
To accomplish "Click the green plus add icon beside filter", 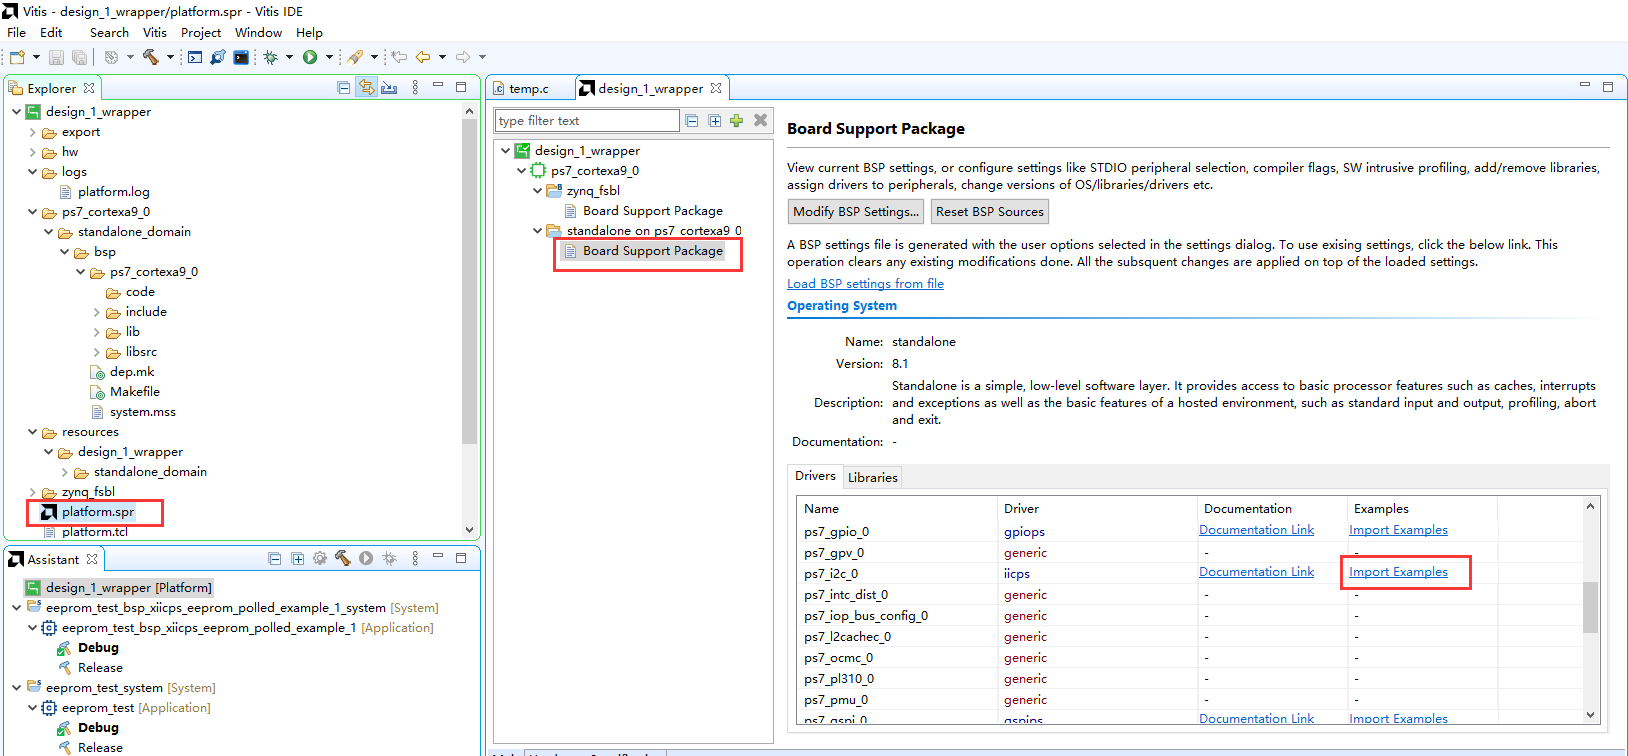I will [x=737, y=120].
